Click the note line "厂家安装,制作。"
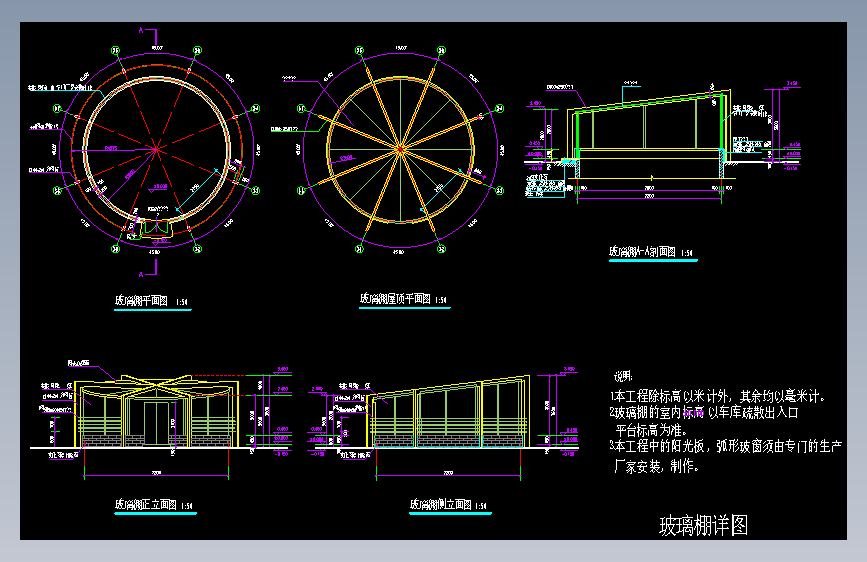 [657, 466]
